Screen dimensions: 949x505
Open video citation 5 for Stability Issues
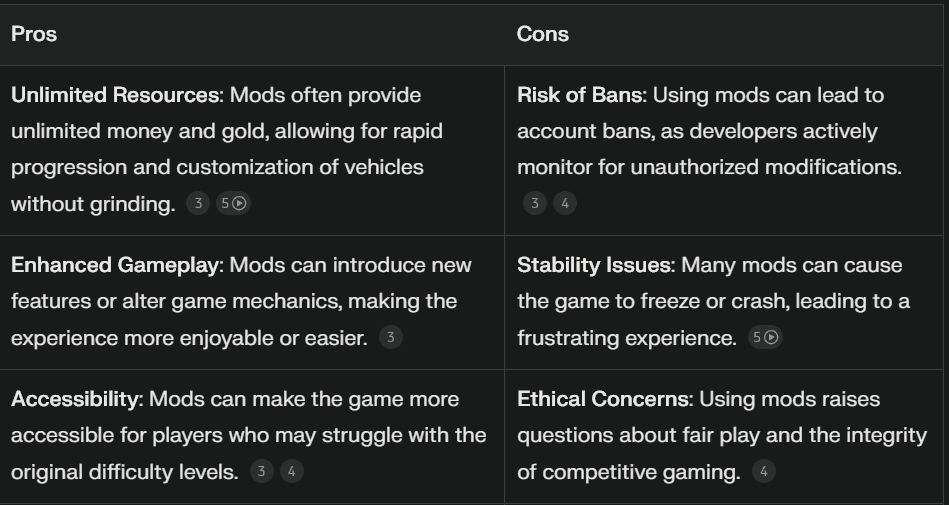coord(765,337)
